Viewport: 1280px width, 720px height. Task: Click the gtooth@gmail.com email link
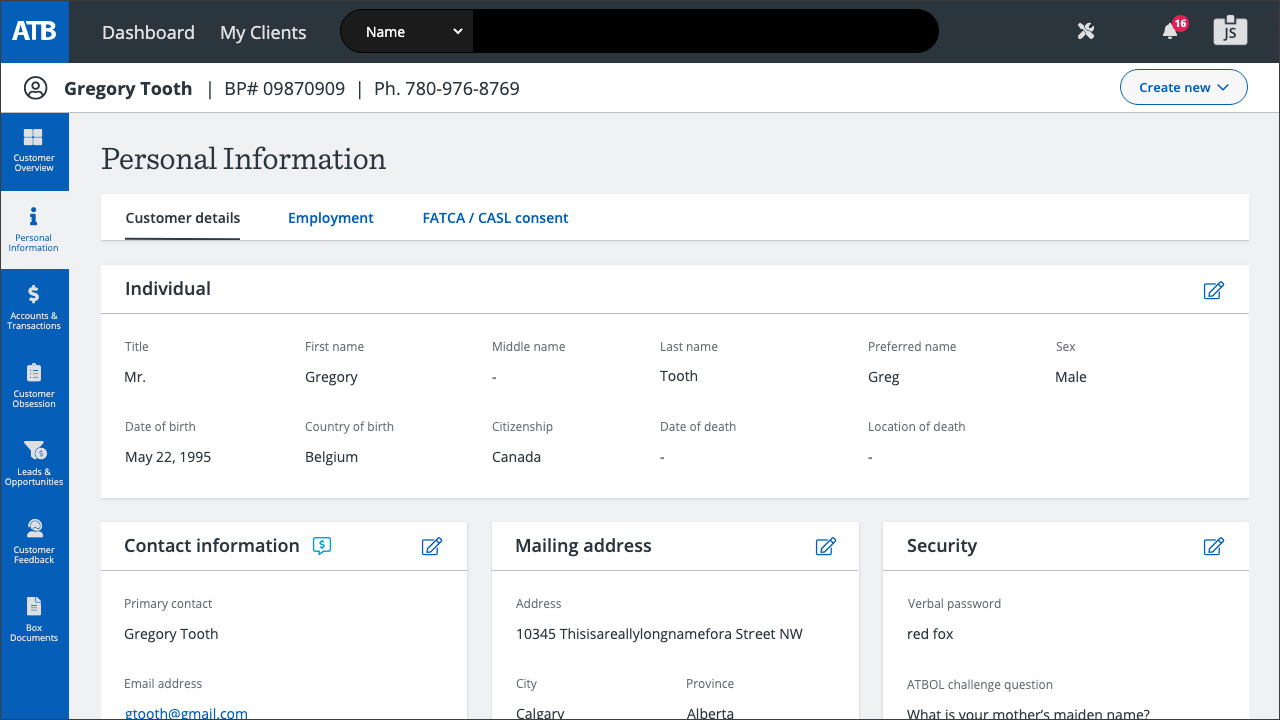pos(186,713)
